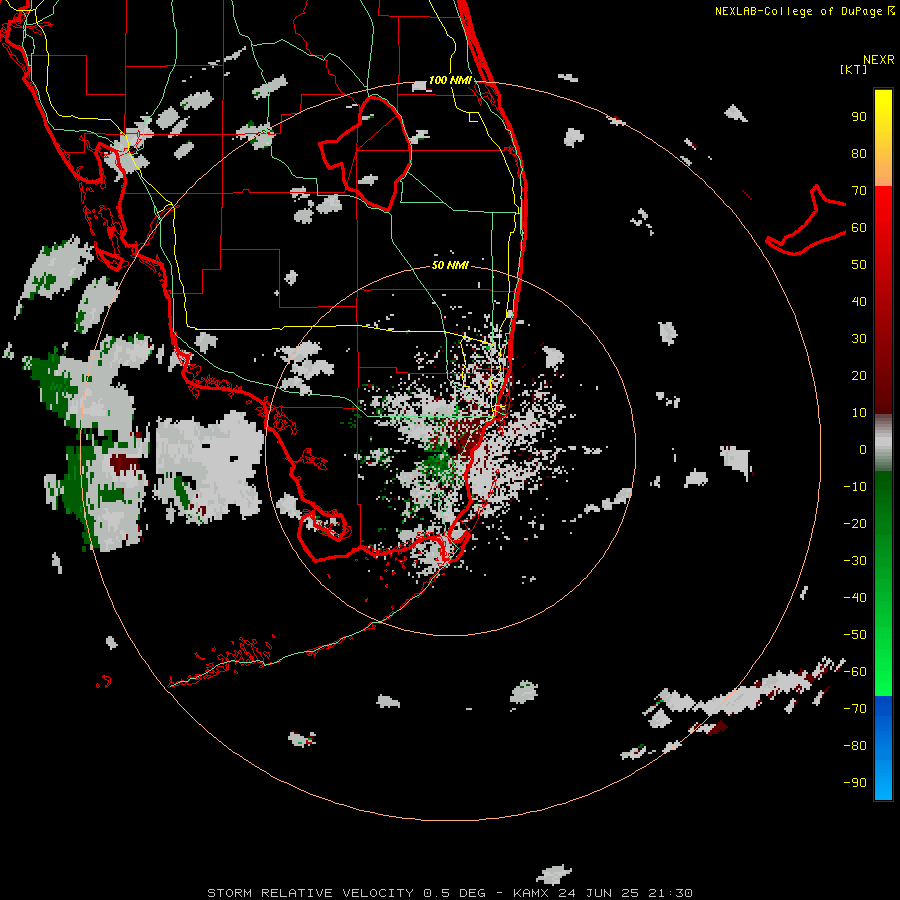
Task: Click the NEXR label at top right
Action: pos(879,60)
